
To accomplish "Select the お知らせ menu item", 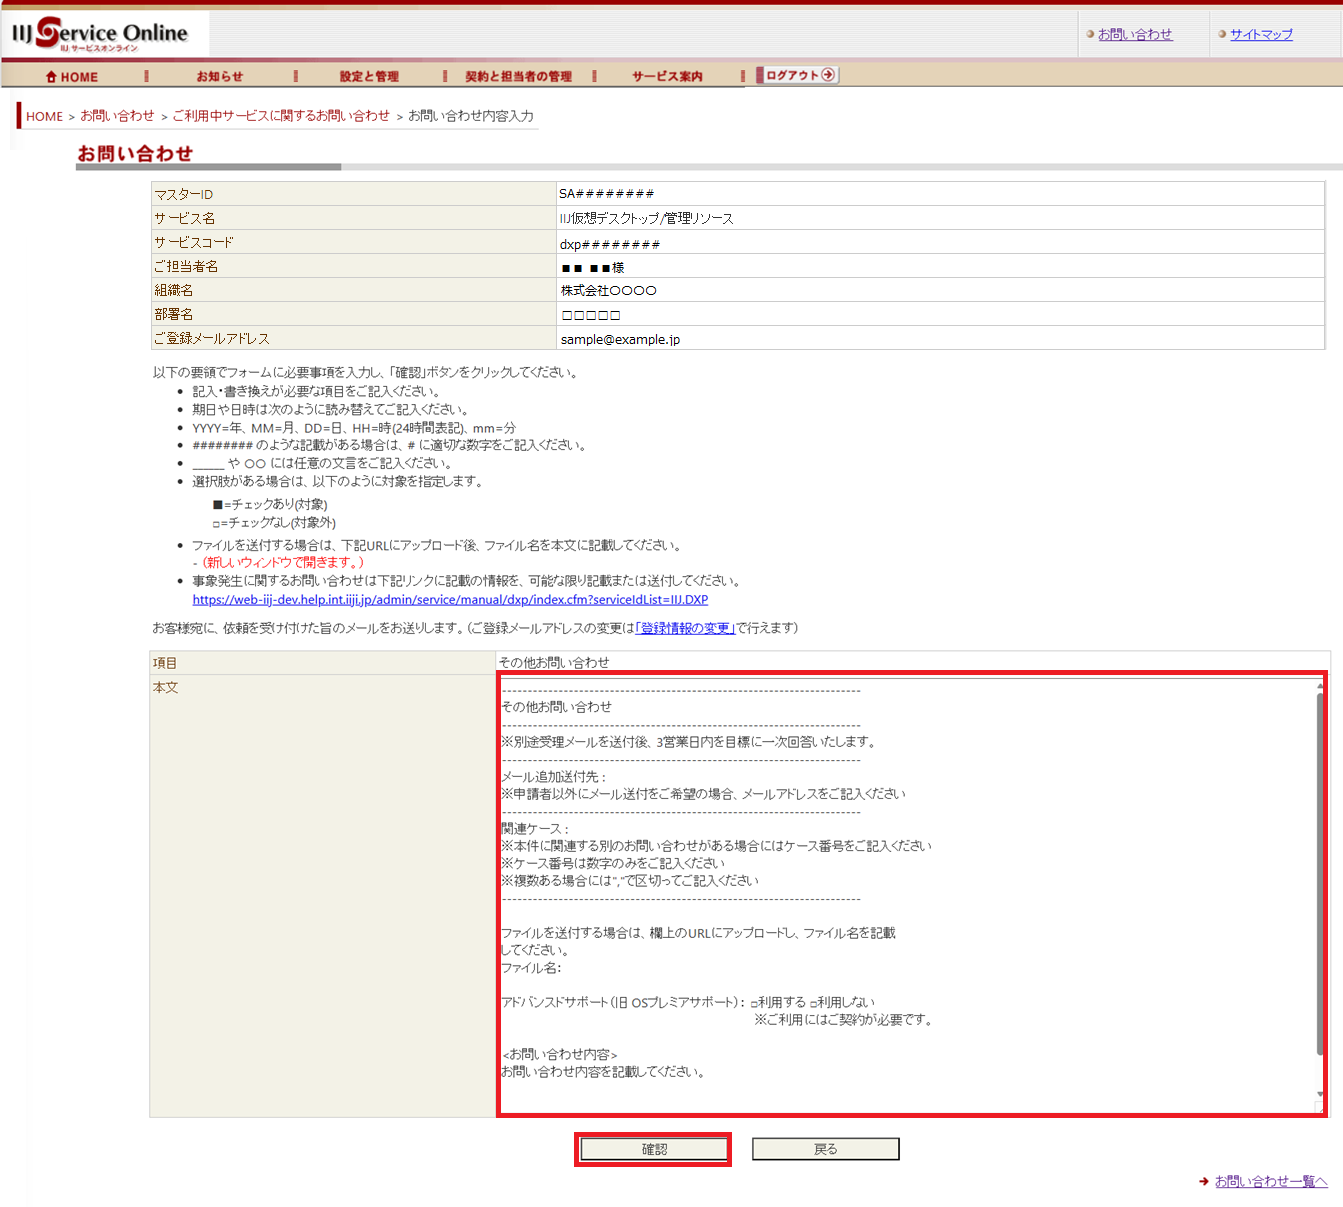I will click(219, 77).
